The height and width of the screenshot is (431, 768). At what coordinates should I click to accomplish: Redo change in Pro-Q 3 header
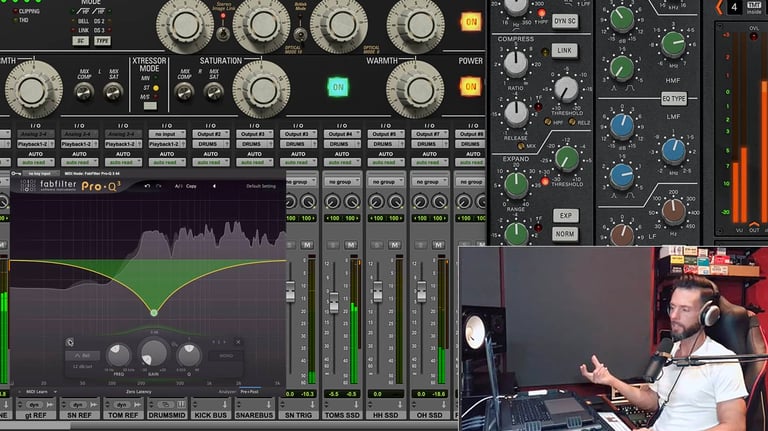click(x=159, y=186)
